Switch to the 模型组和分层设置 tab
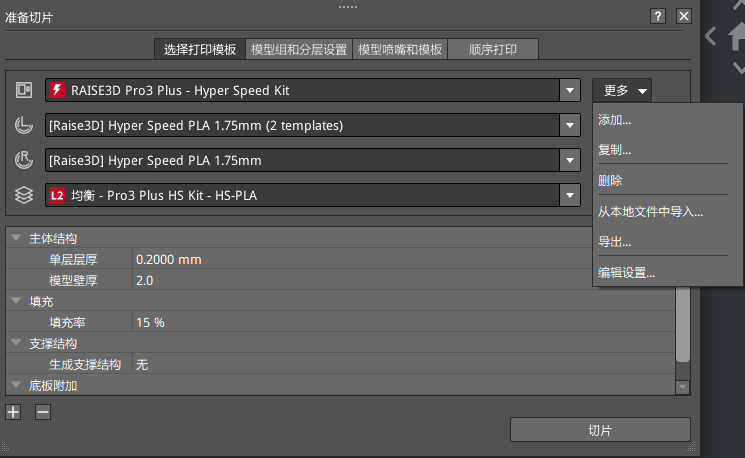The image size is (745, 458). point(299,49)
